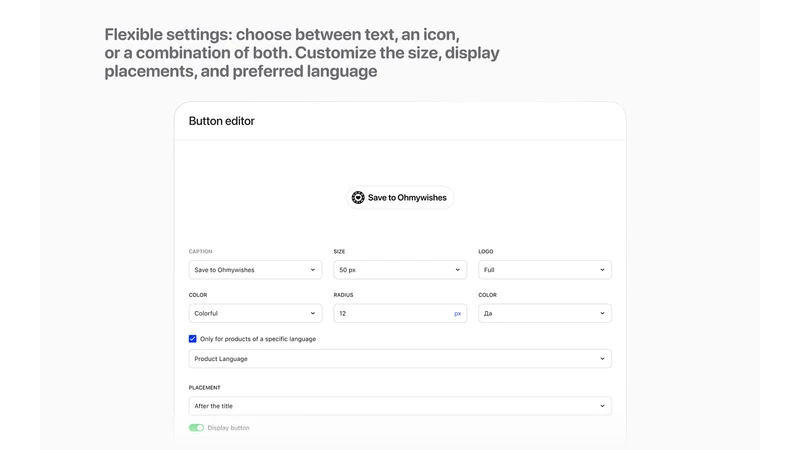Screen dimensions: 800x450
Task: Open the Color dropdown set to Colorful
Action: [x=255, y=313]
